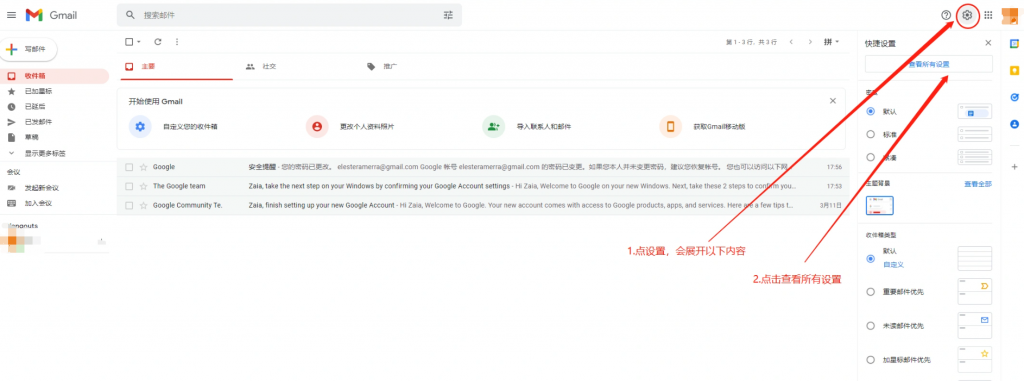Screen dimensions: 1024x381
Task: Select the 标准 density radio button
Action: click(x=870, y=134)
